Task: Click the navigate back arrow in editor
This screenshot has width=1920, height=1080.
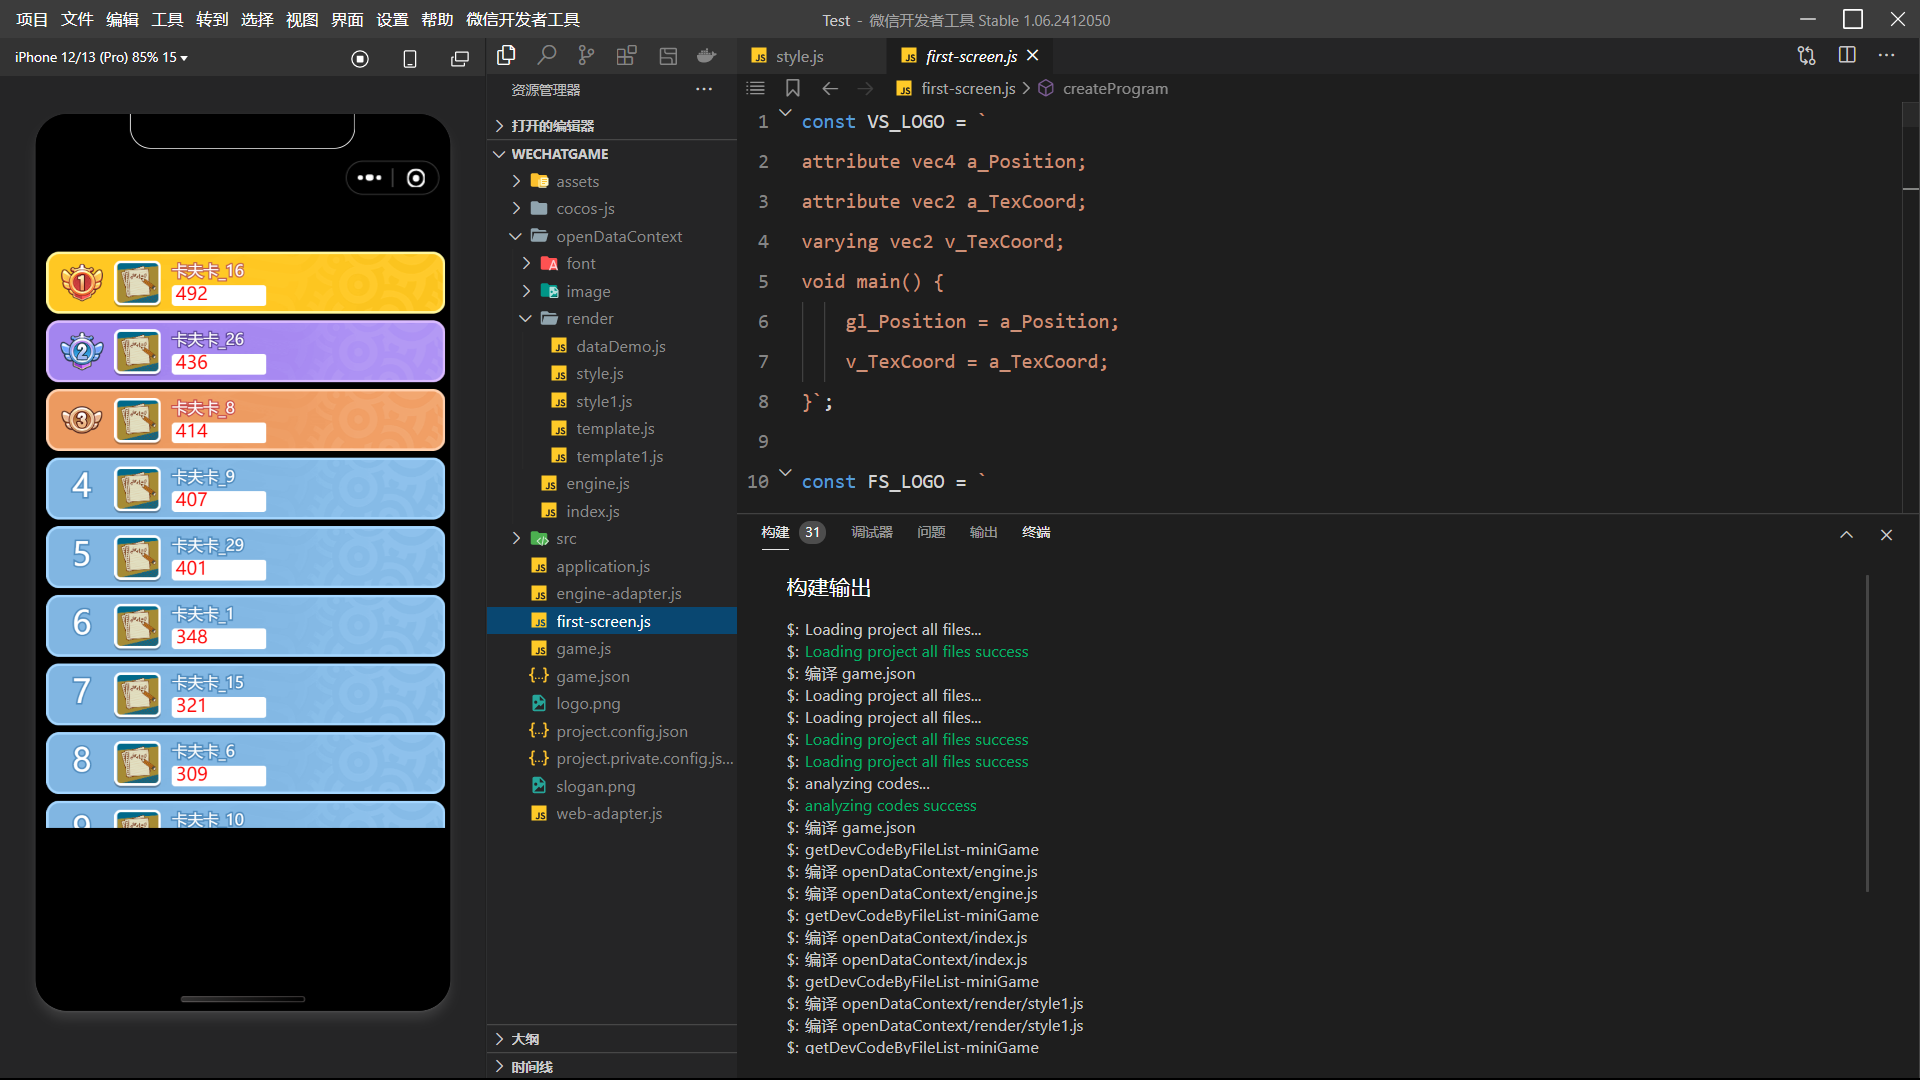Action: click(830, 88)
